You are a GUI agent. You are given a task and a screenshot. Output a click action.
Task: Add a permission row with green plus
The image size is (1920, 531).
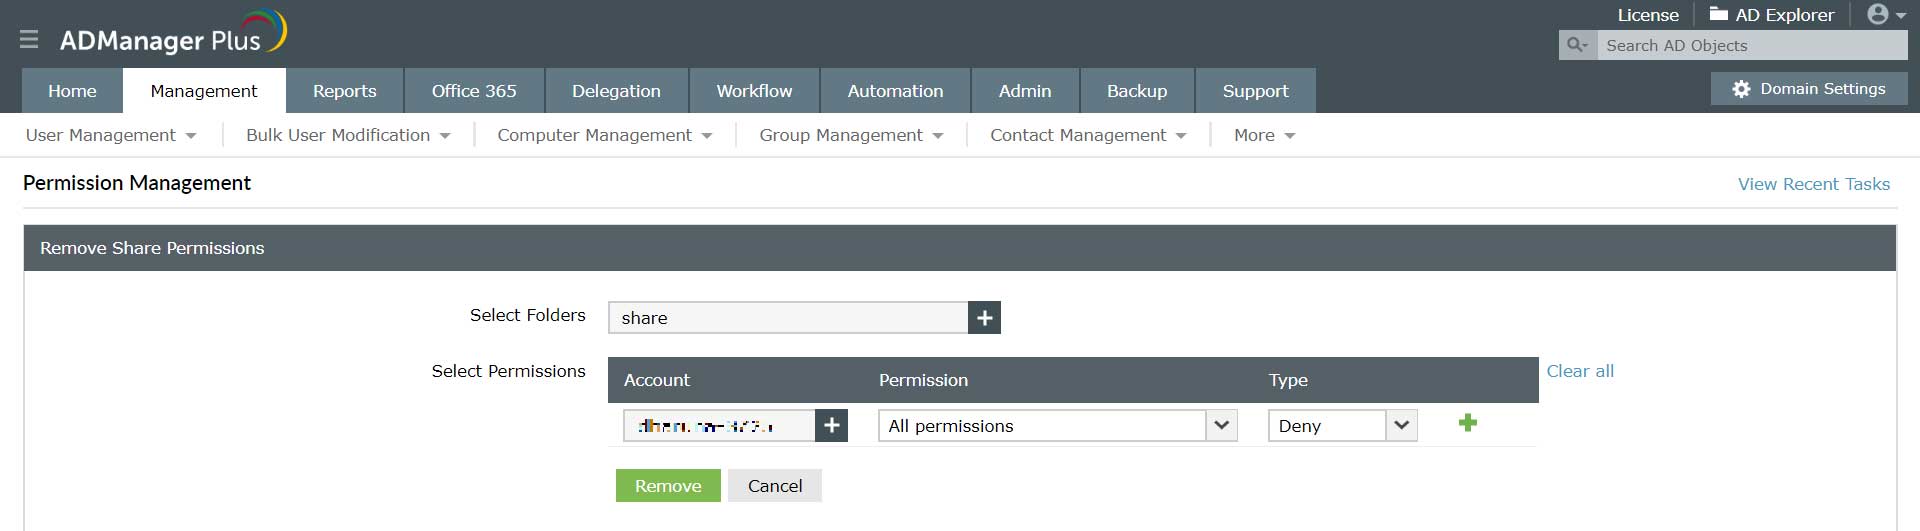(1467, 423)
